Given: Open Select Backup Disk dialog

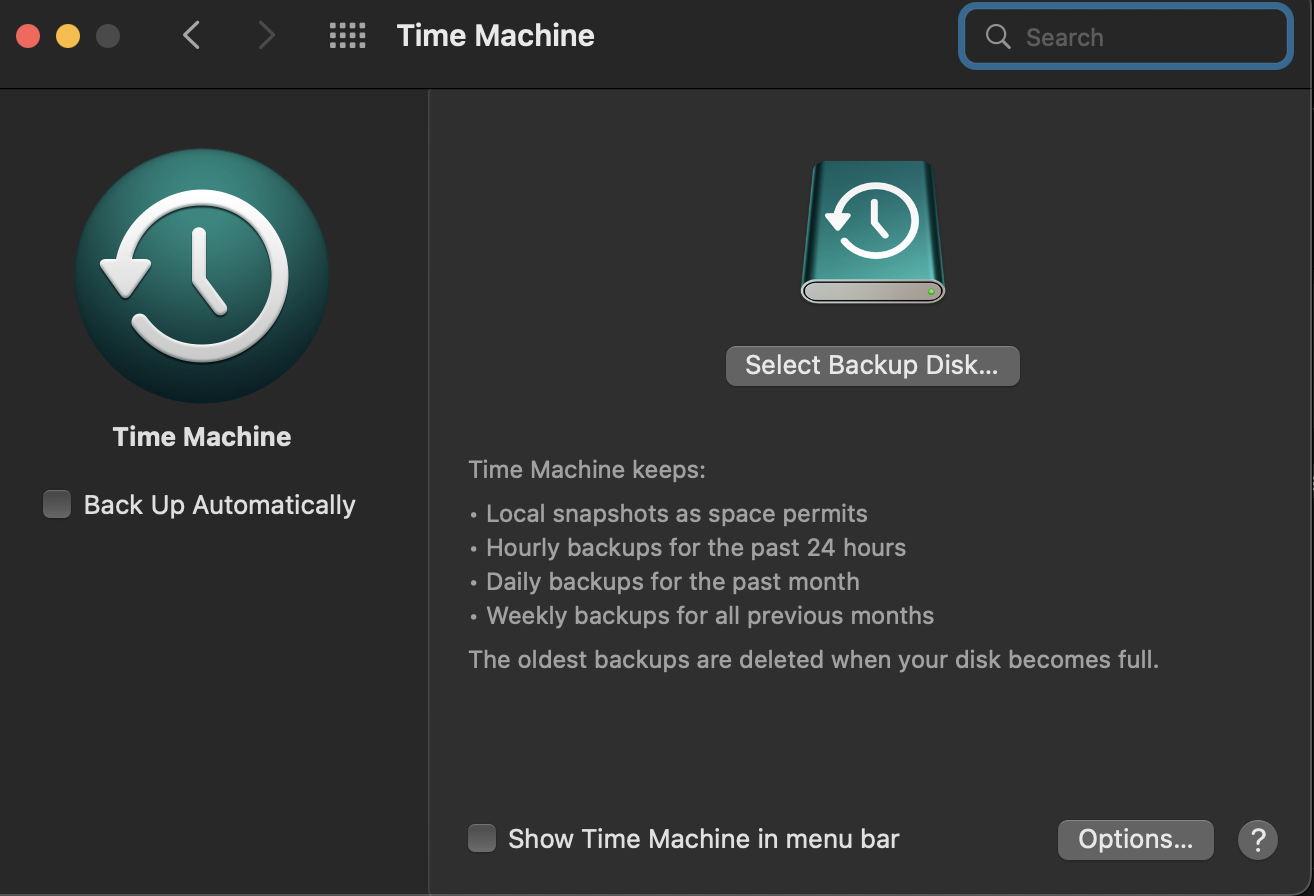Looking at the screenshot, I should (872, 365).
